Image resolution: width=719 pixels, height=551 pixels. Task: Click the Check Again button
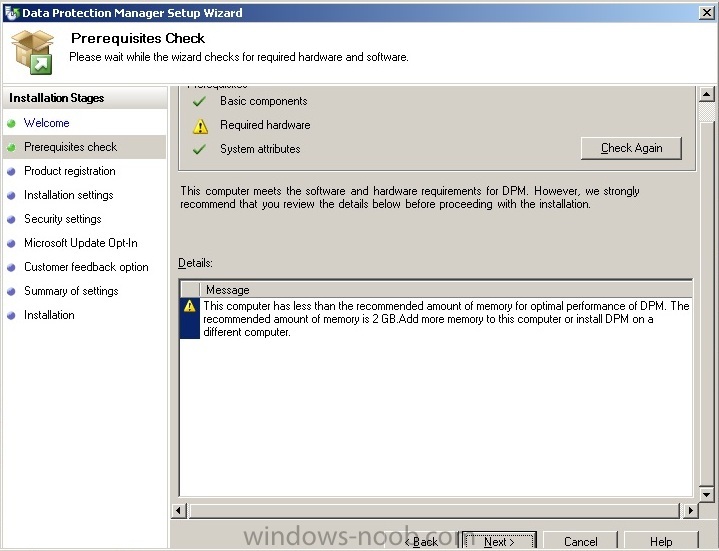click(x=631, y=148)
